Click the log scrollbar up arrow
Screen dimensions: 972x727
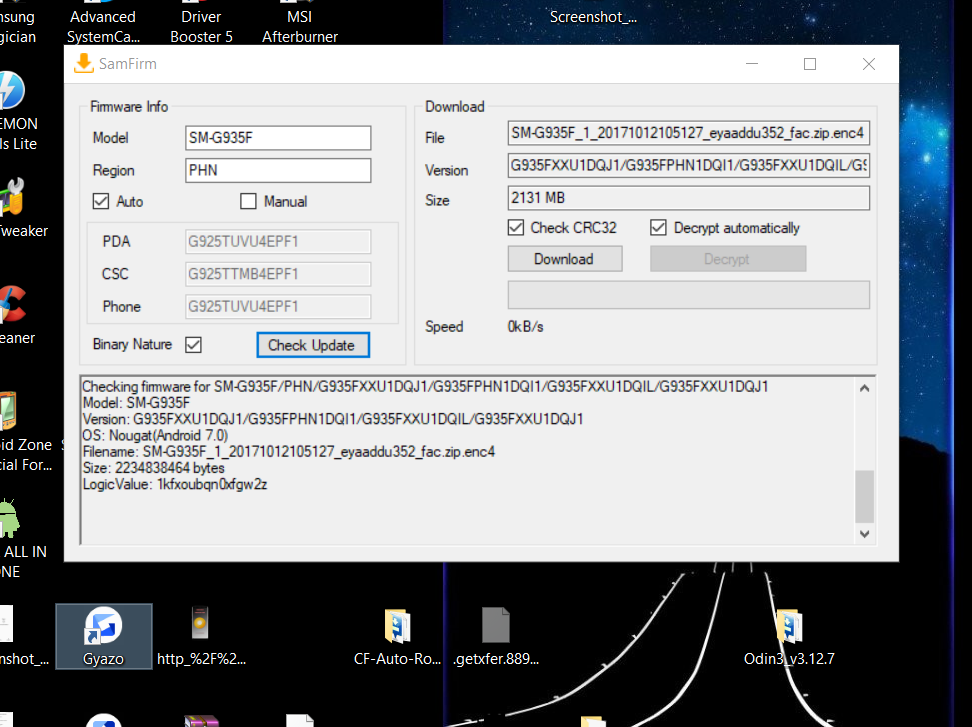coord(864,388)
